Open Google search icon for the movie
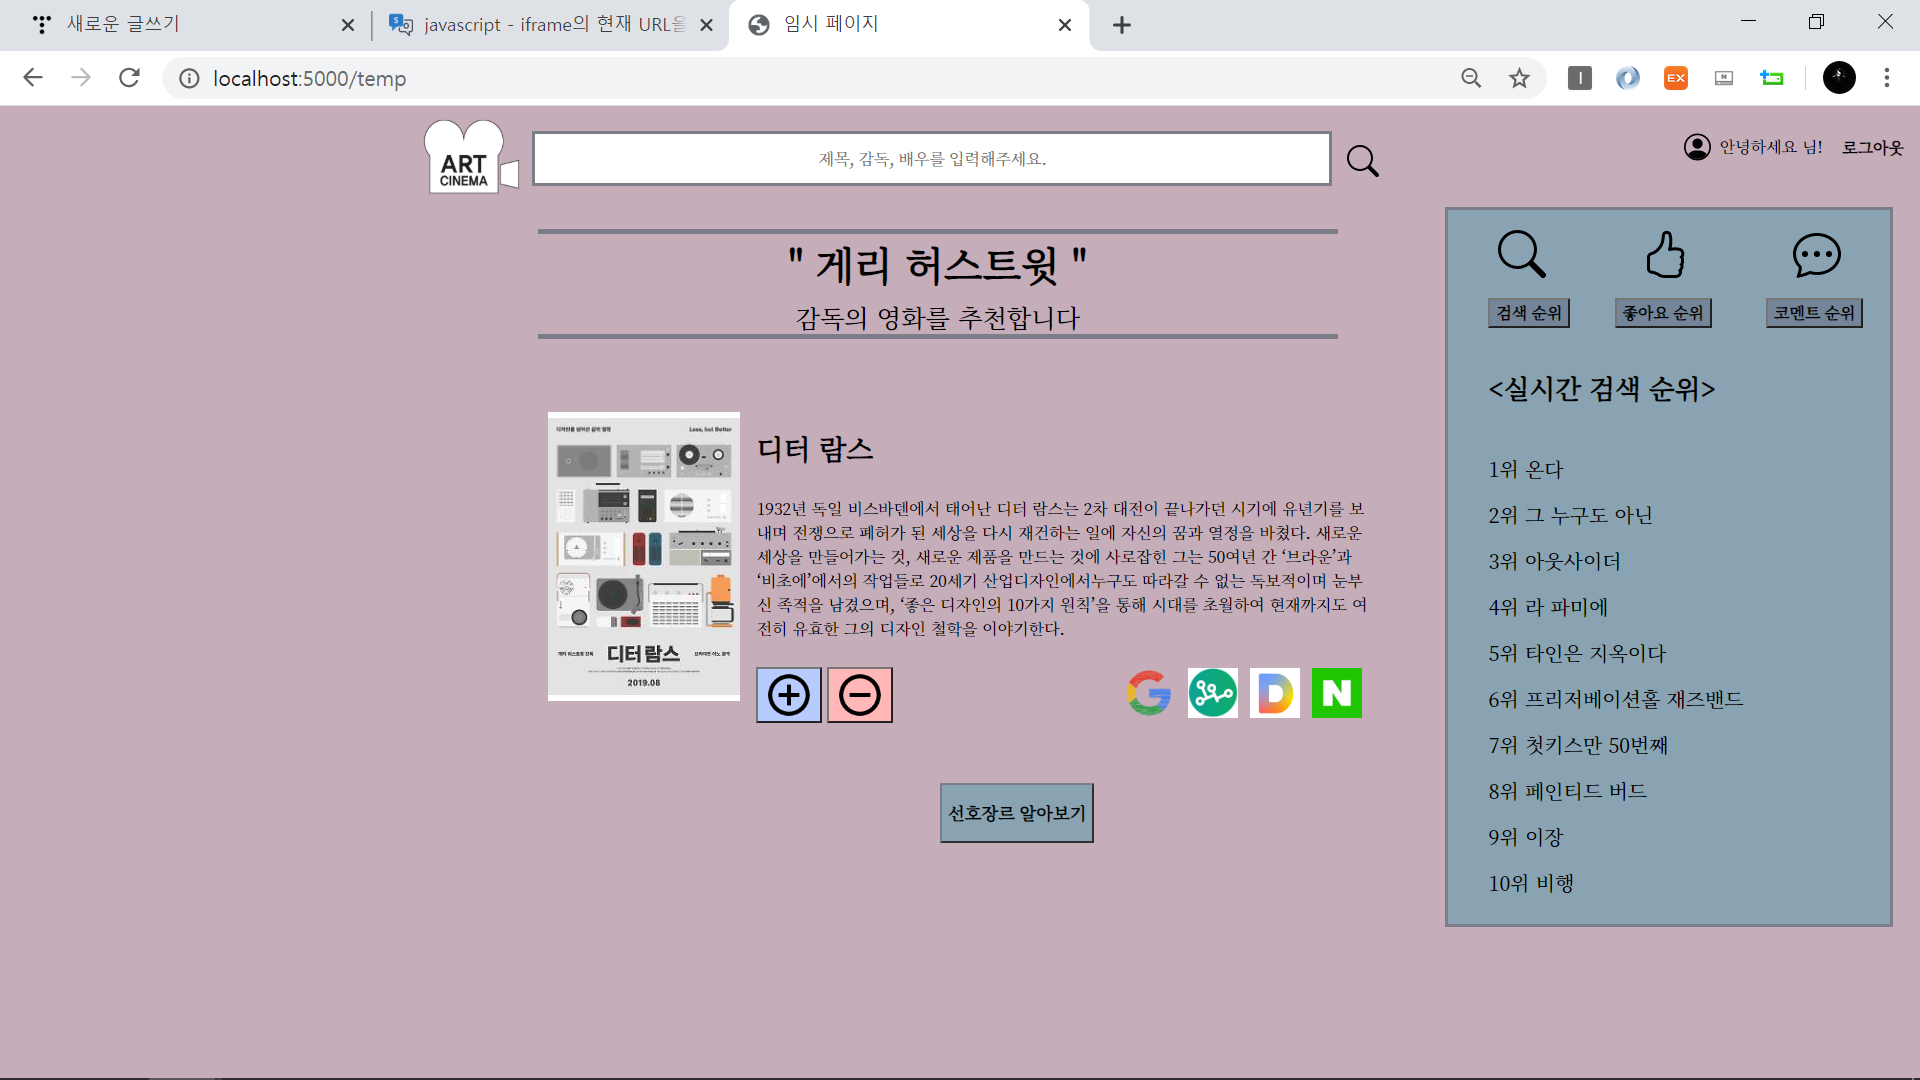 coord(1149,693)
